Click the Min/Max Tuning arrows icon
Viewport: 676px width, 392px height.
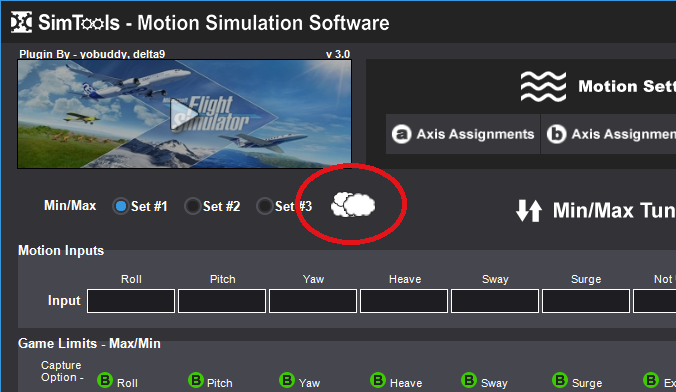[x=529, y=210]
